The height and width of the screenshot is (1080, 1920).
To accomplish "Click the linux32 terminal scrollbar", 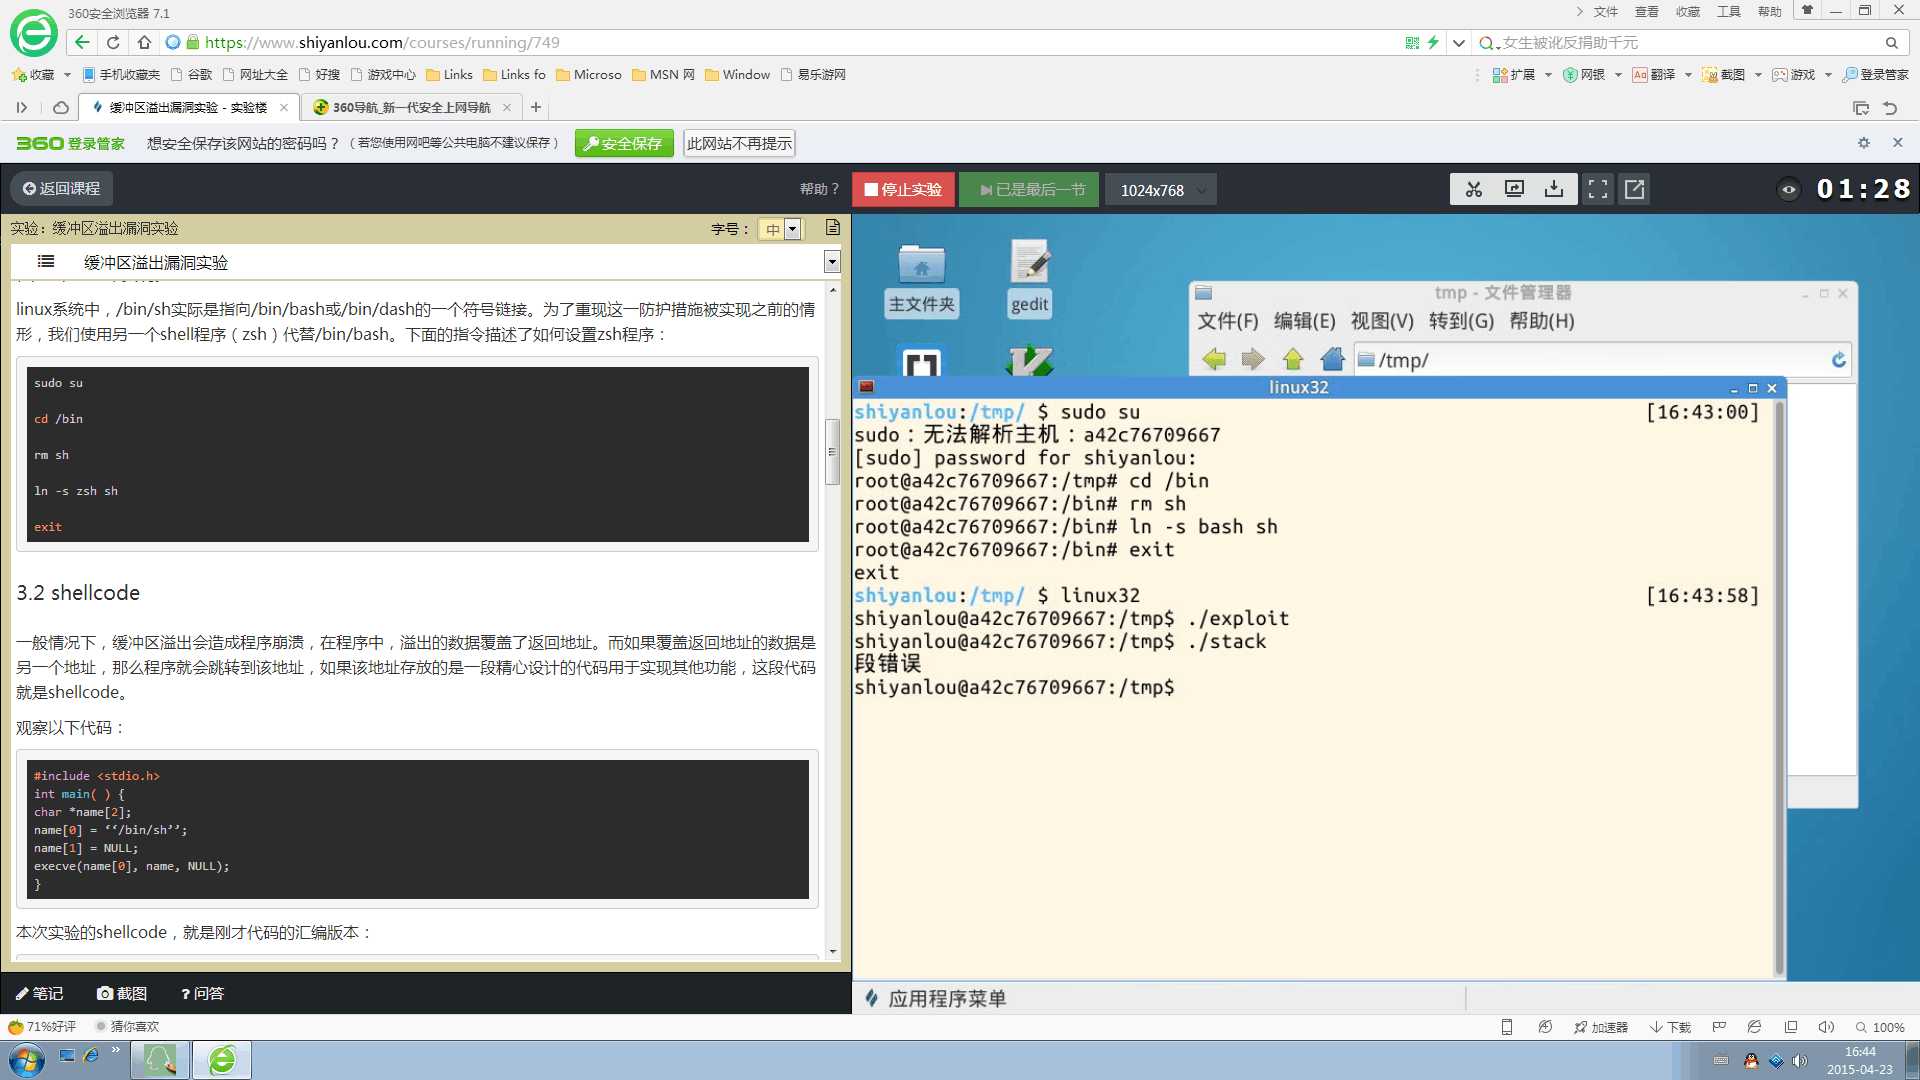I will click(x=1779, y=688).
